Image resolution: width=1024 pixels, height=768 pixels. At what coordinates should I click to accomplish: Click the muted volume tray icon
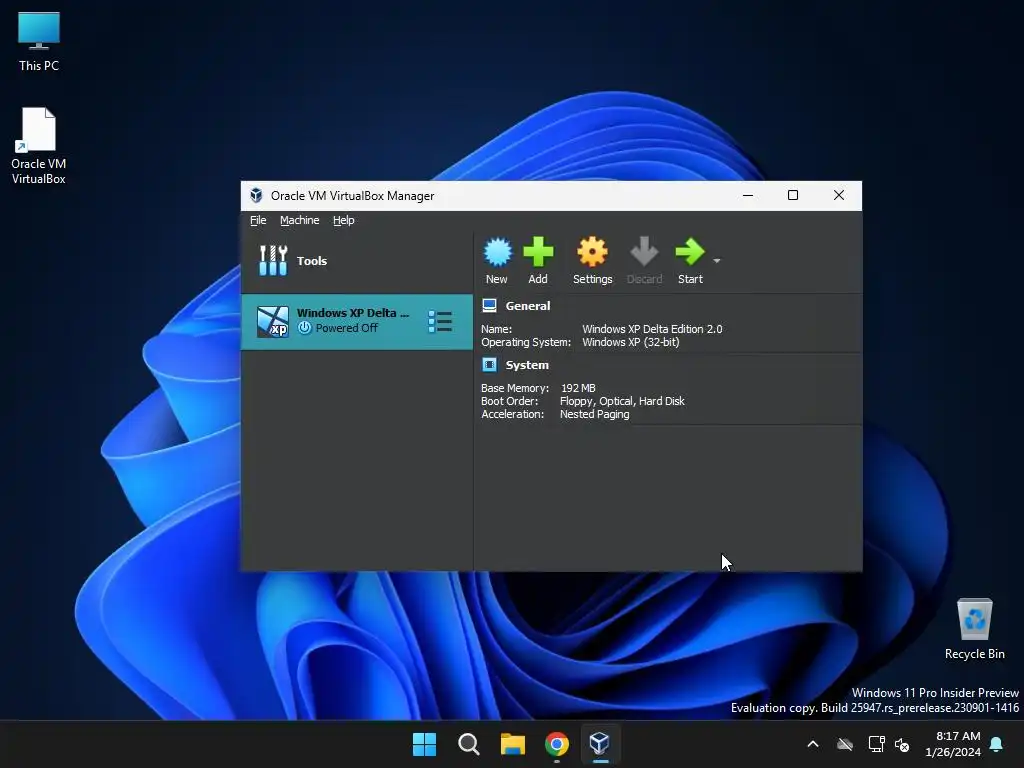902,744
